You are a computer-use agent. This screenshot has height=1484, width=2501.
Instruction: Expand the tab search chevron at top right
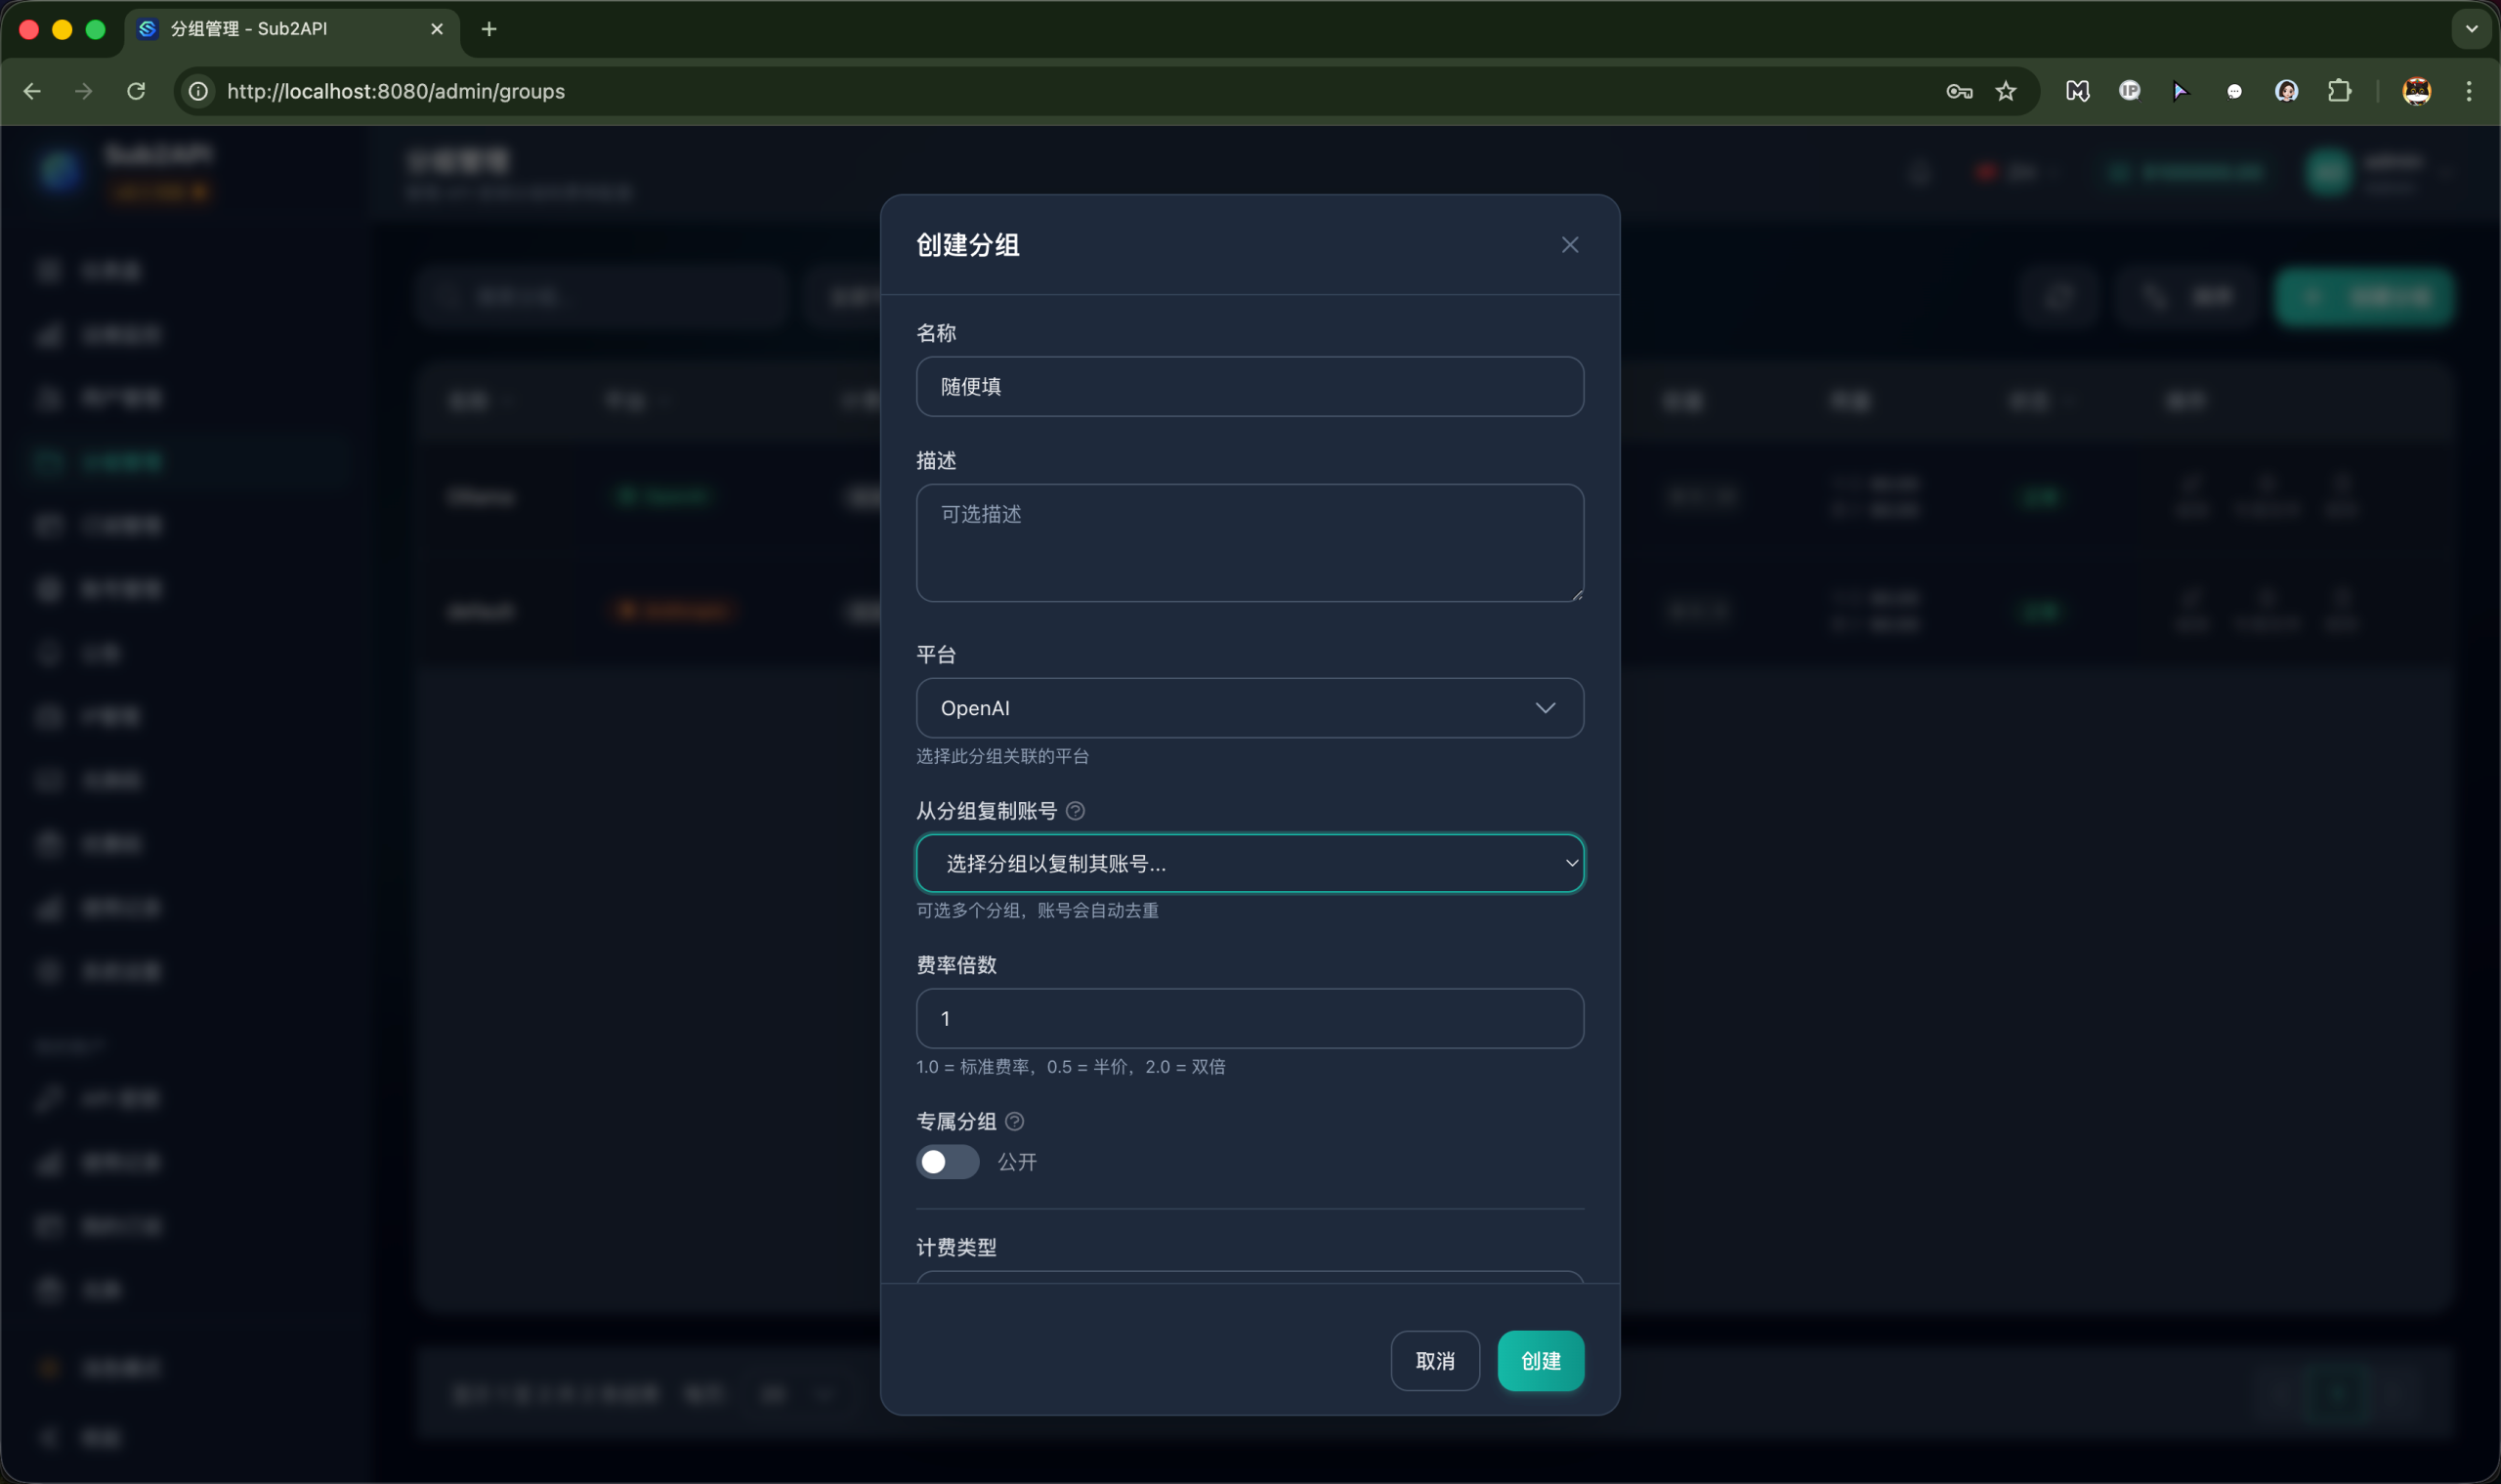(2470, 29)
